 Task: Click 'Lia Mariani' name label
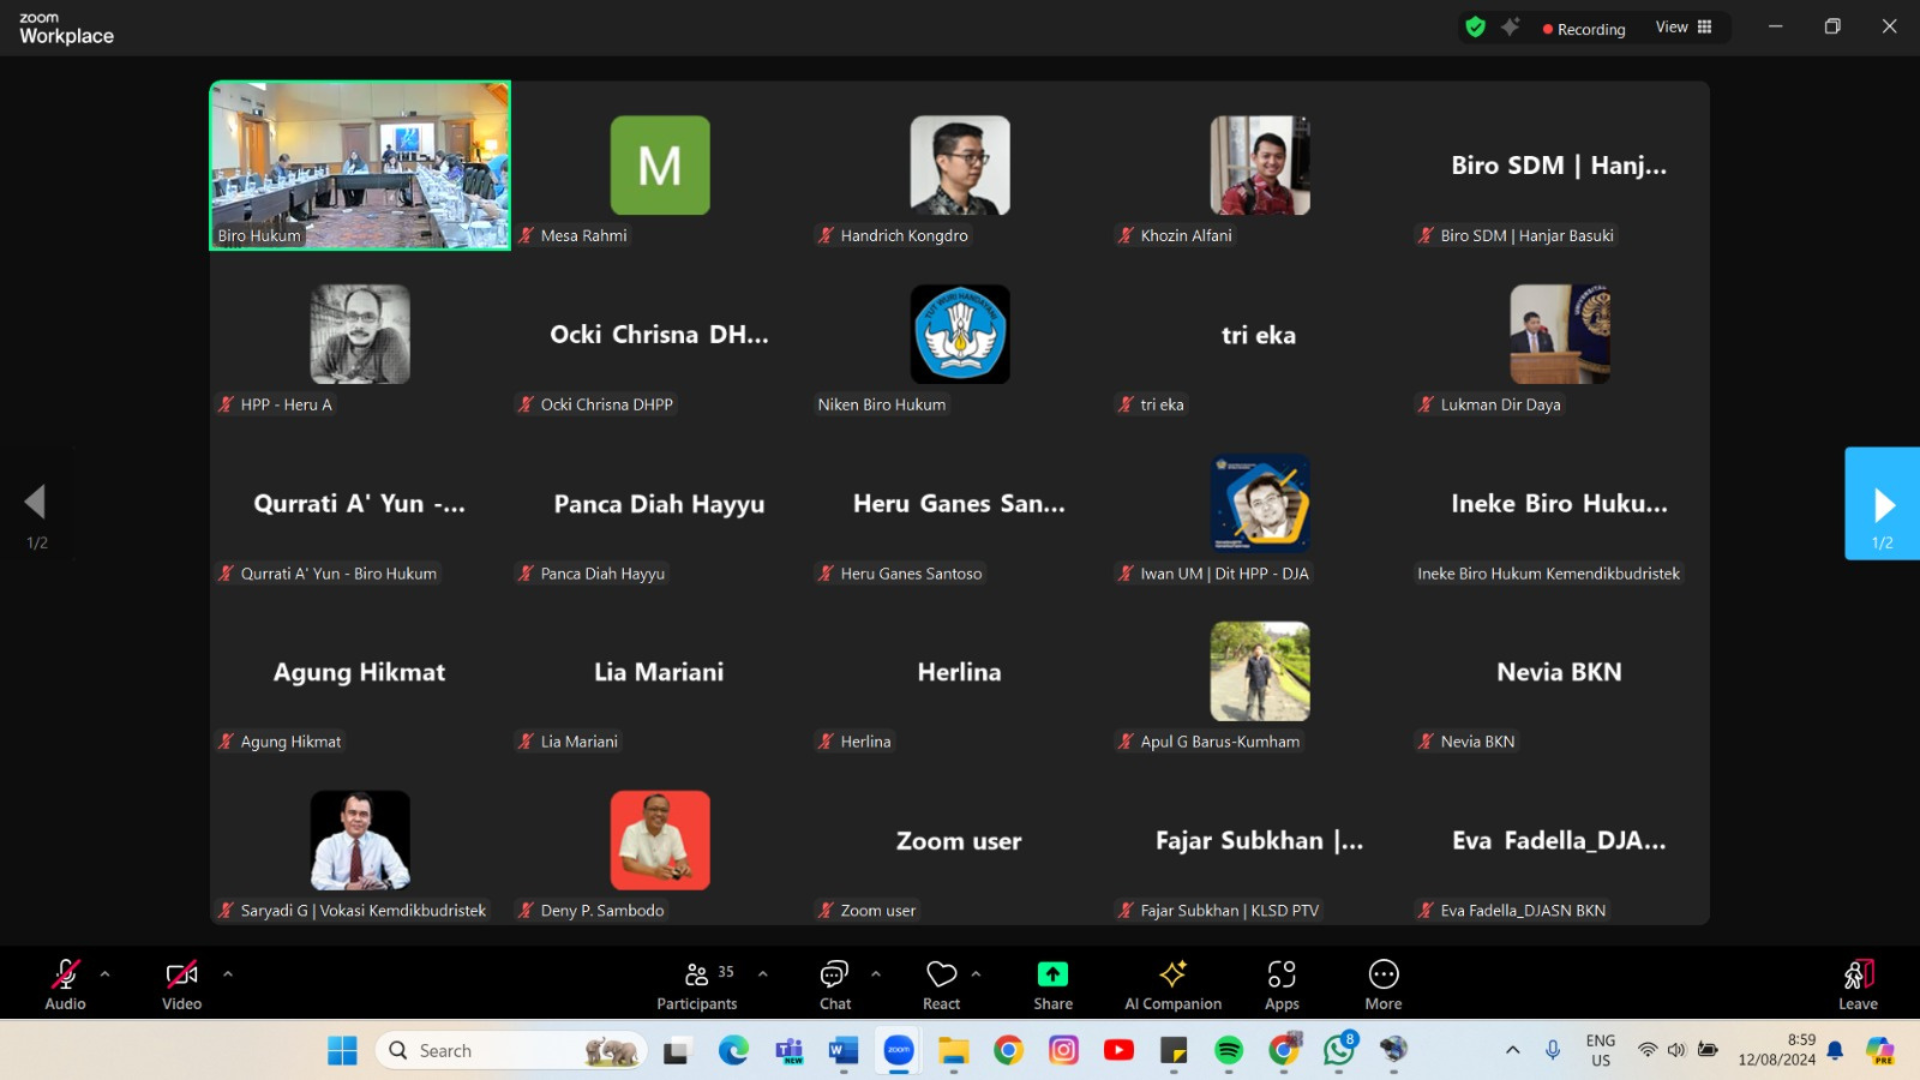[x=579, y=741]
